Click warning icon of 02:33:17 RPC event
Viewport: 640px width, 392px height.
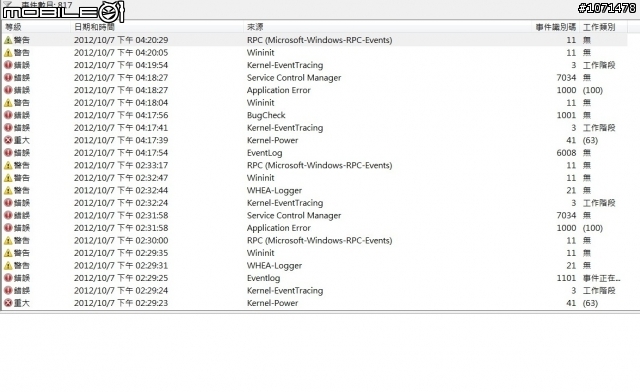click(8, 165)
